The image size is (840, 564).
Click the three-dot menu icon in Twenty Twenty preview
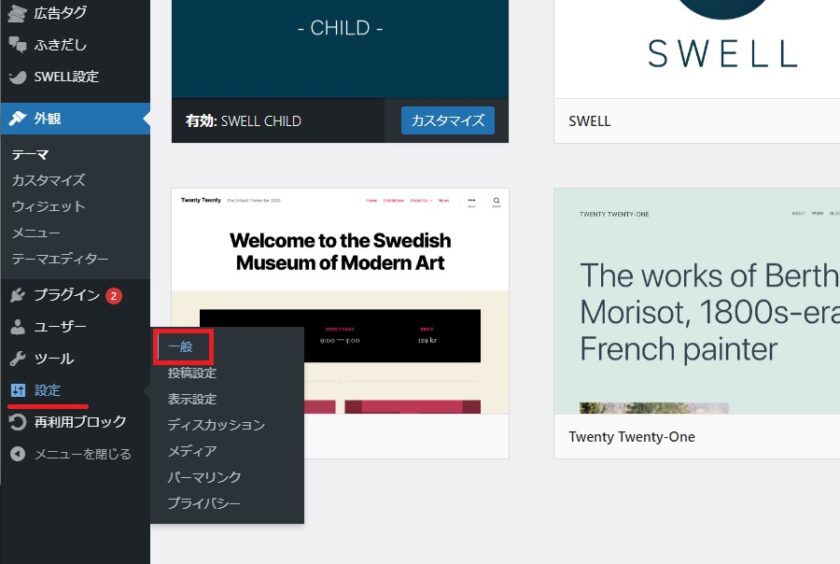tap(471, 200)
